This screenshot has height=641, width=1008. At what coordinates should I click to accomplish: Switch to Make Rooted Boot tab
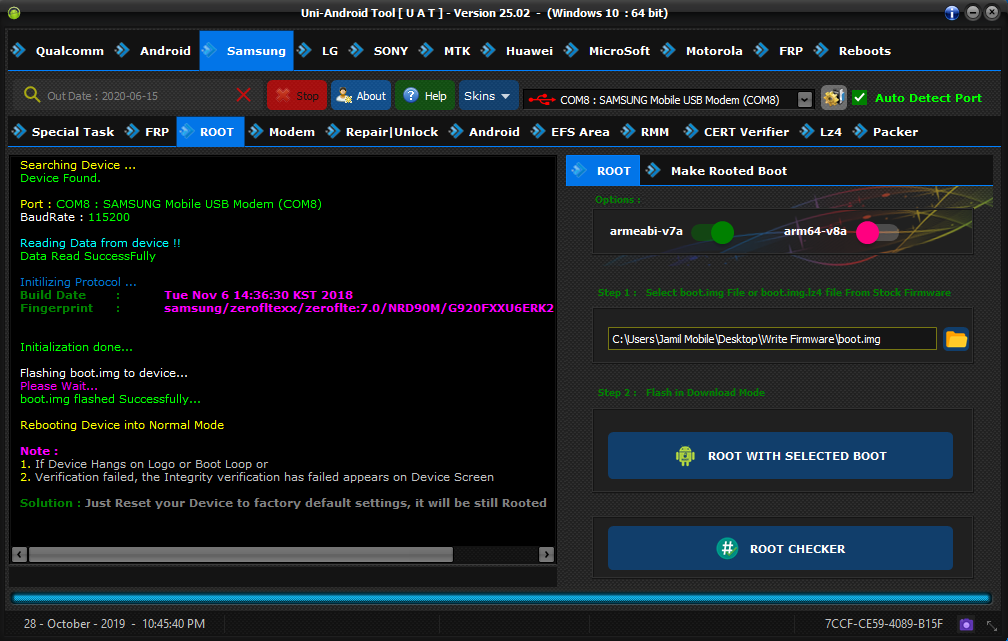(x=717, y=171)
